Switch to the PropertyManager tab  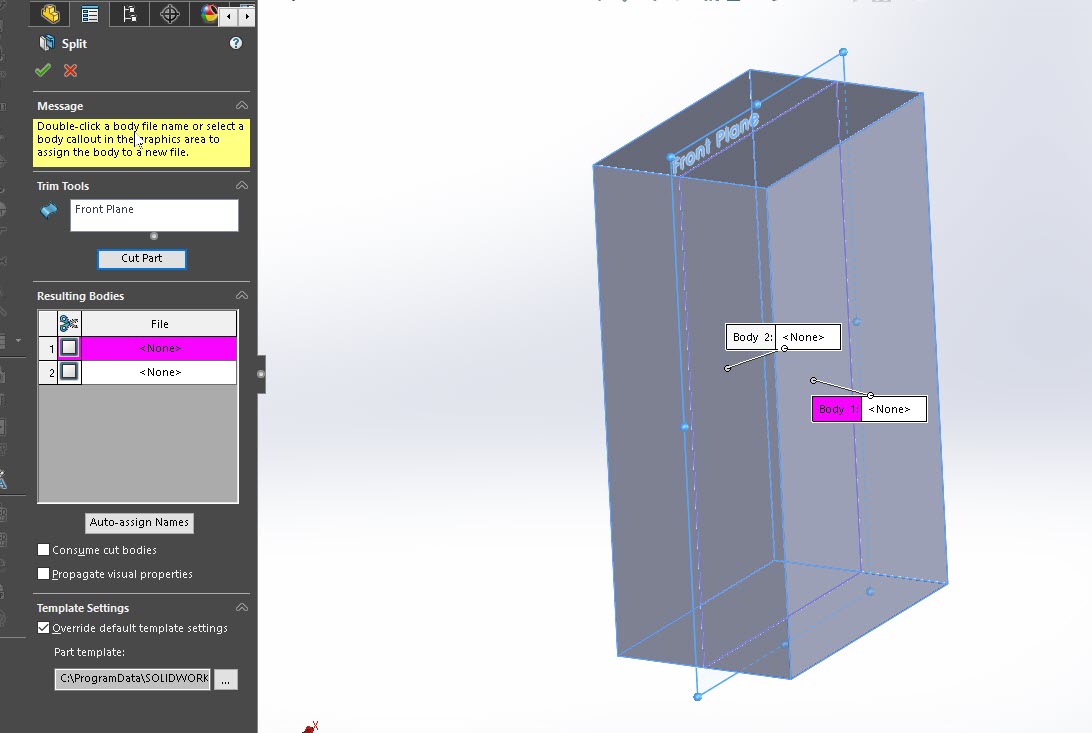(90, 14)
